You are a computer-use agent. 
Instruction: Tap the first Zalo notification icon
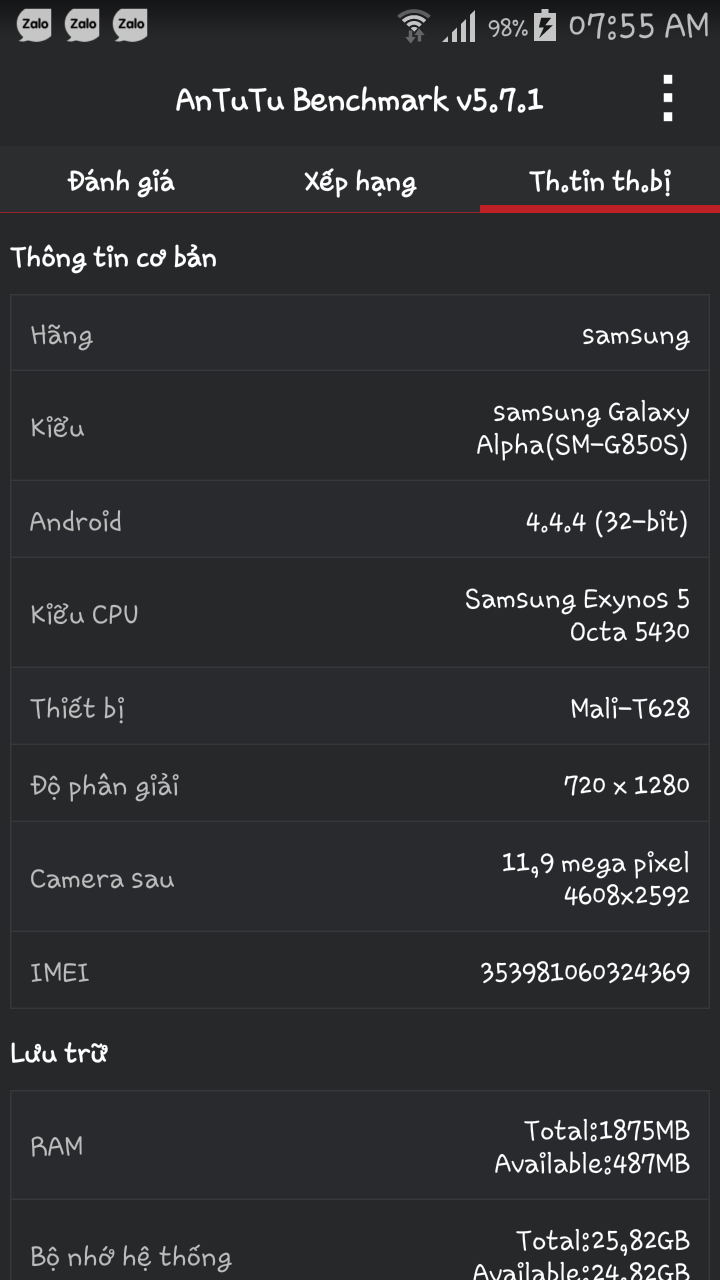click(x=35, y=25)
